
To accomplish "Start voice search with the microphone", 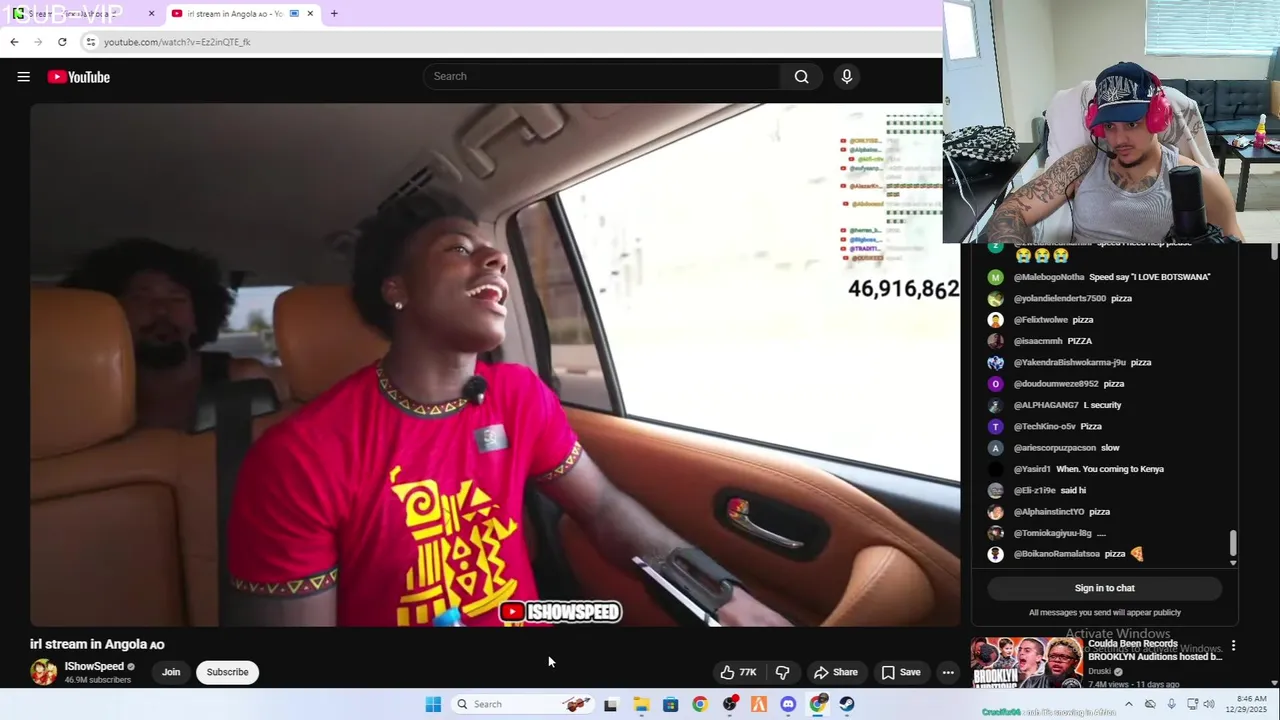I will point(847,76).
